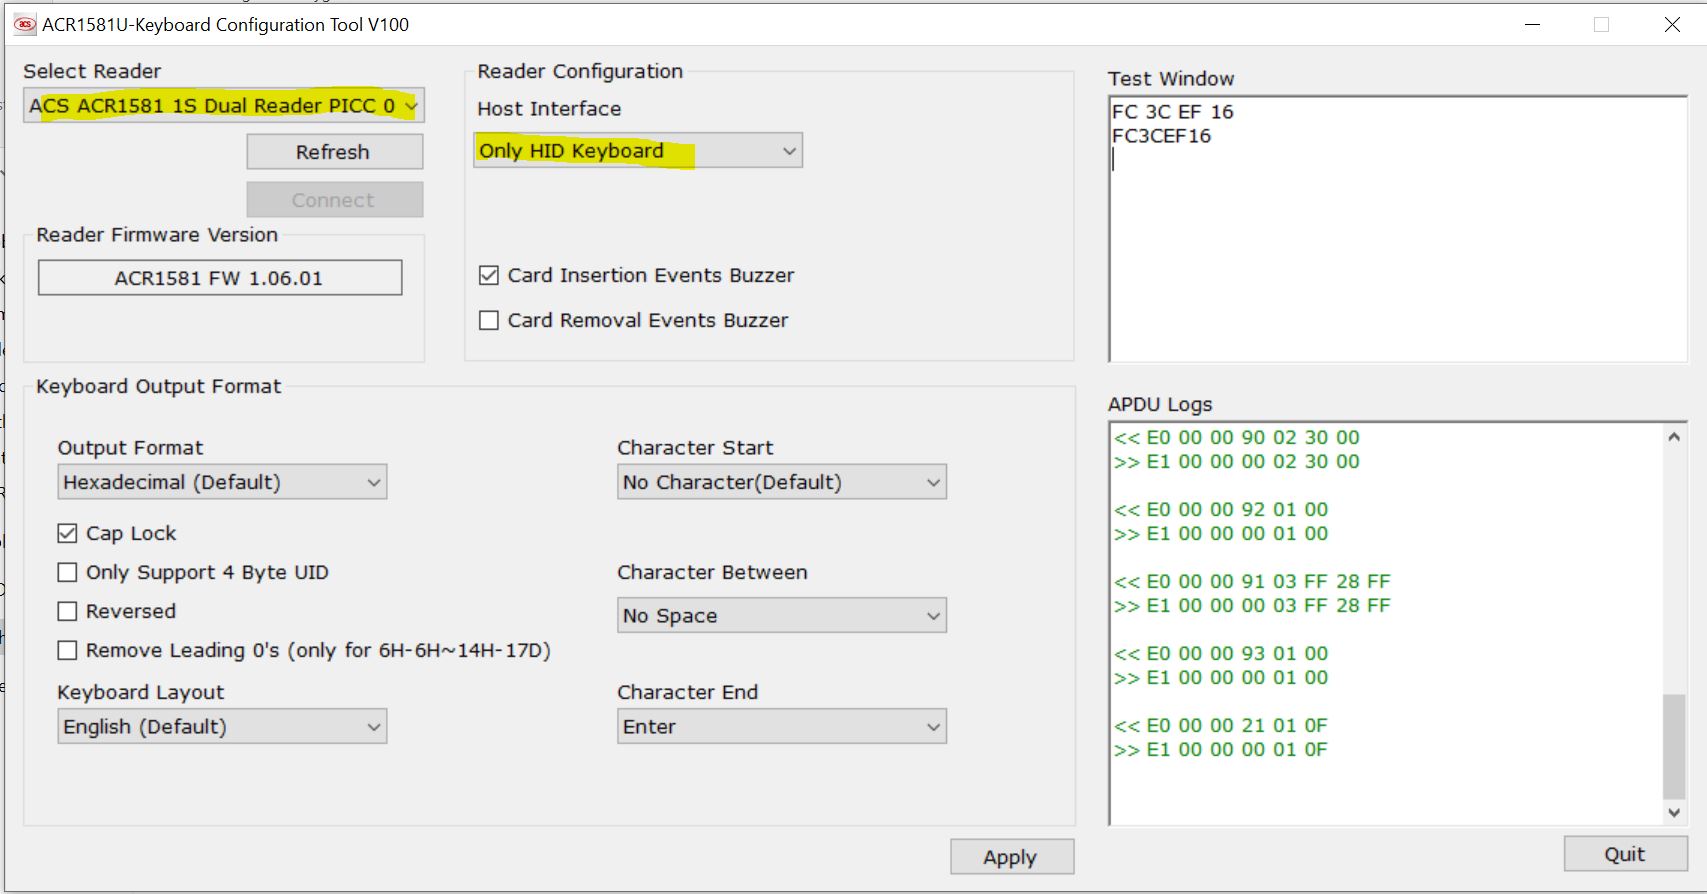
Task: Click the greyed Connect button
Action: (x=335, y=200)
